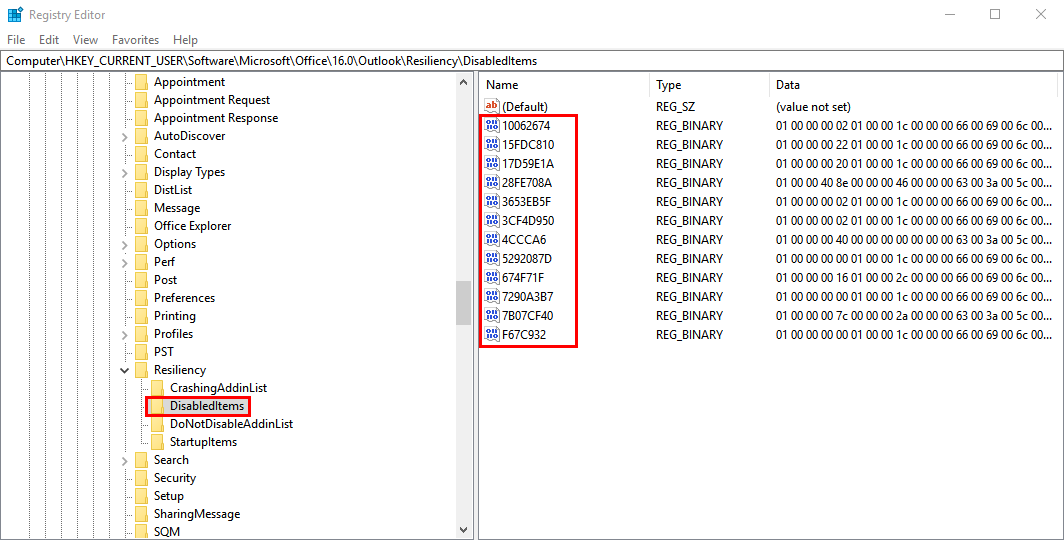Image resolution: width=1064 pixels, height=540 pixels.
Task: Select the SQM key
Action: pos(166,532)
